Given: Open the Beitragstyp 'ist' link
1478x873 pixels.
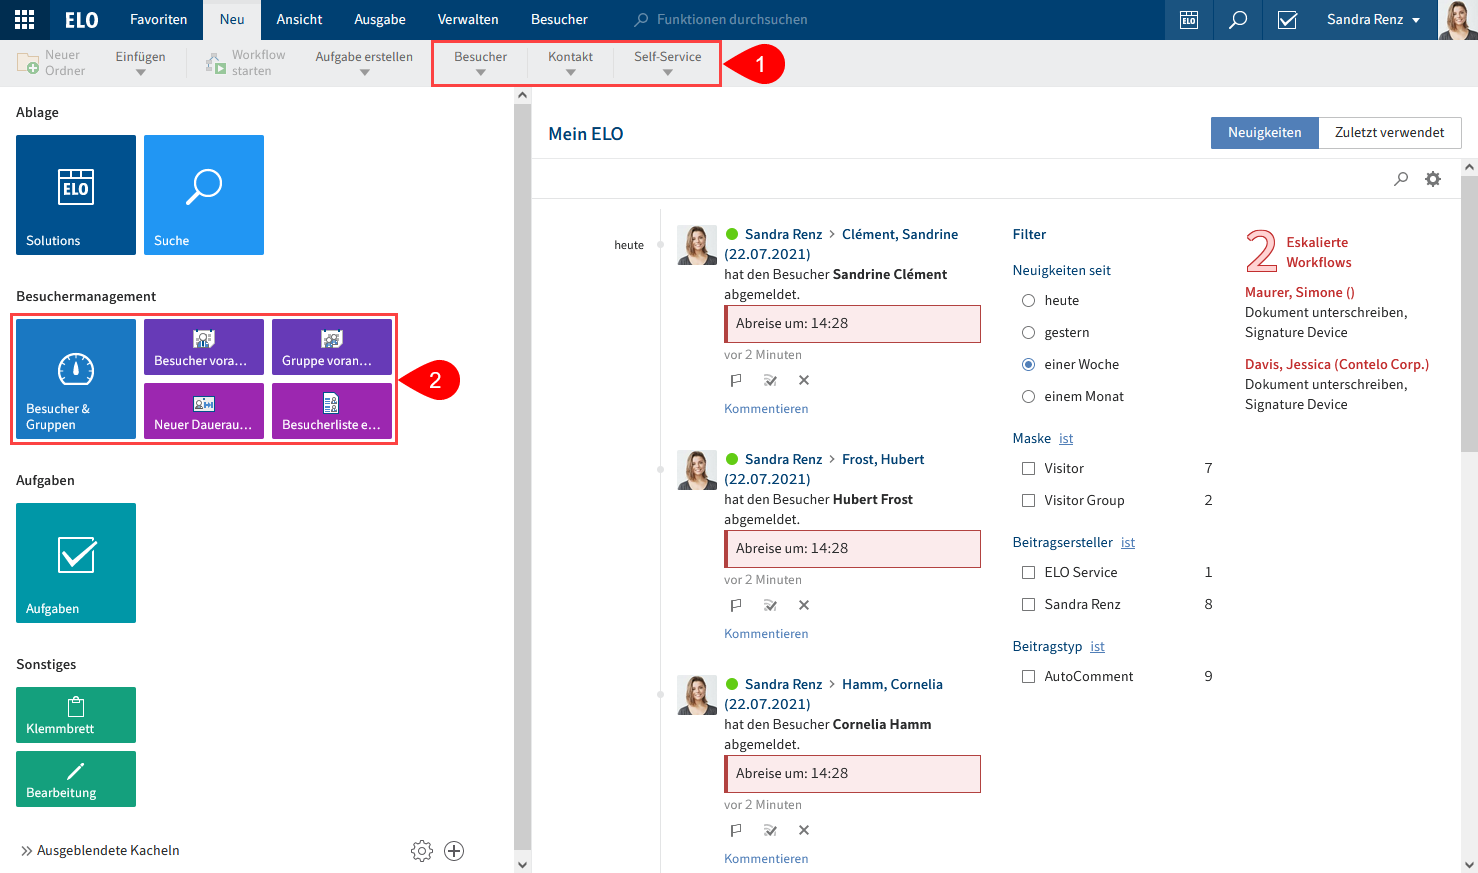Looking at the screenshot, I should tap(1097, 647).
